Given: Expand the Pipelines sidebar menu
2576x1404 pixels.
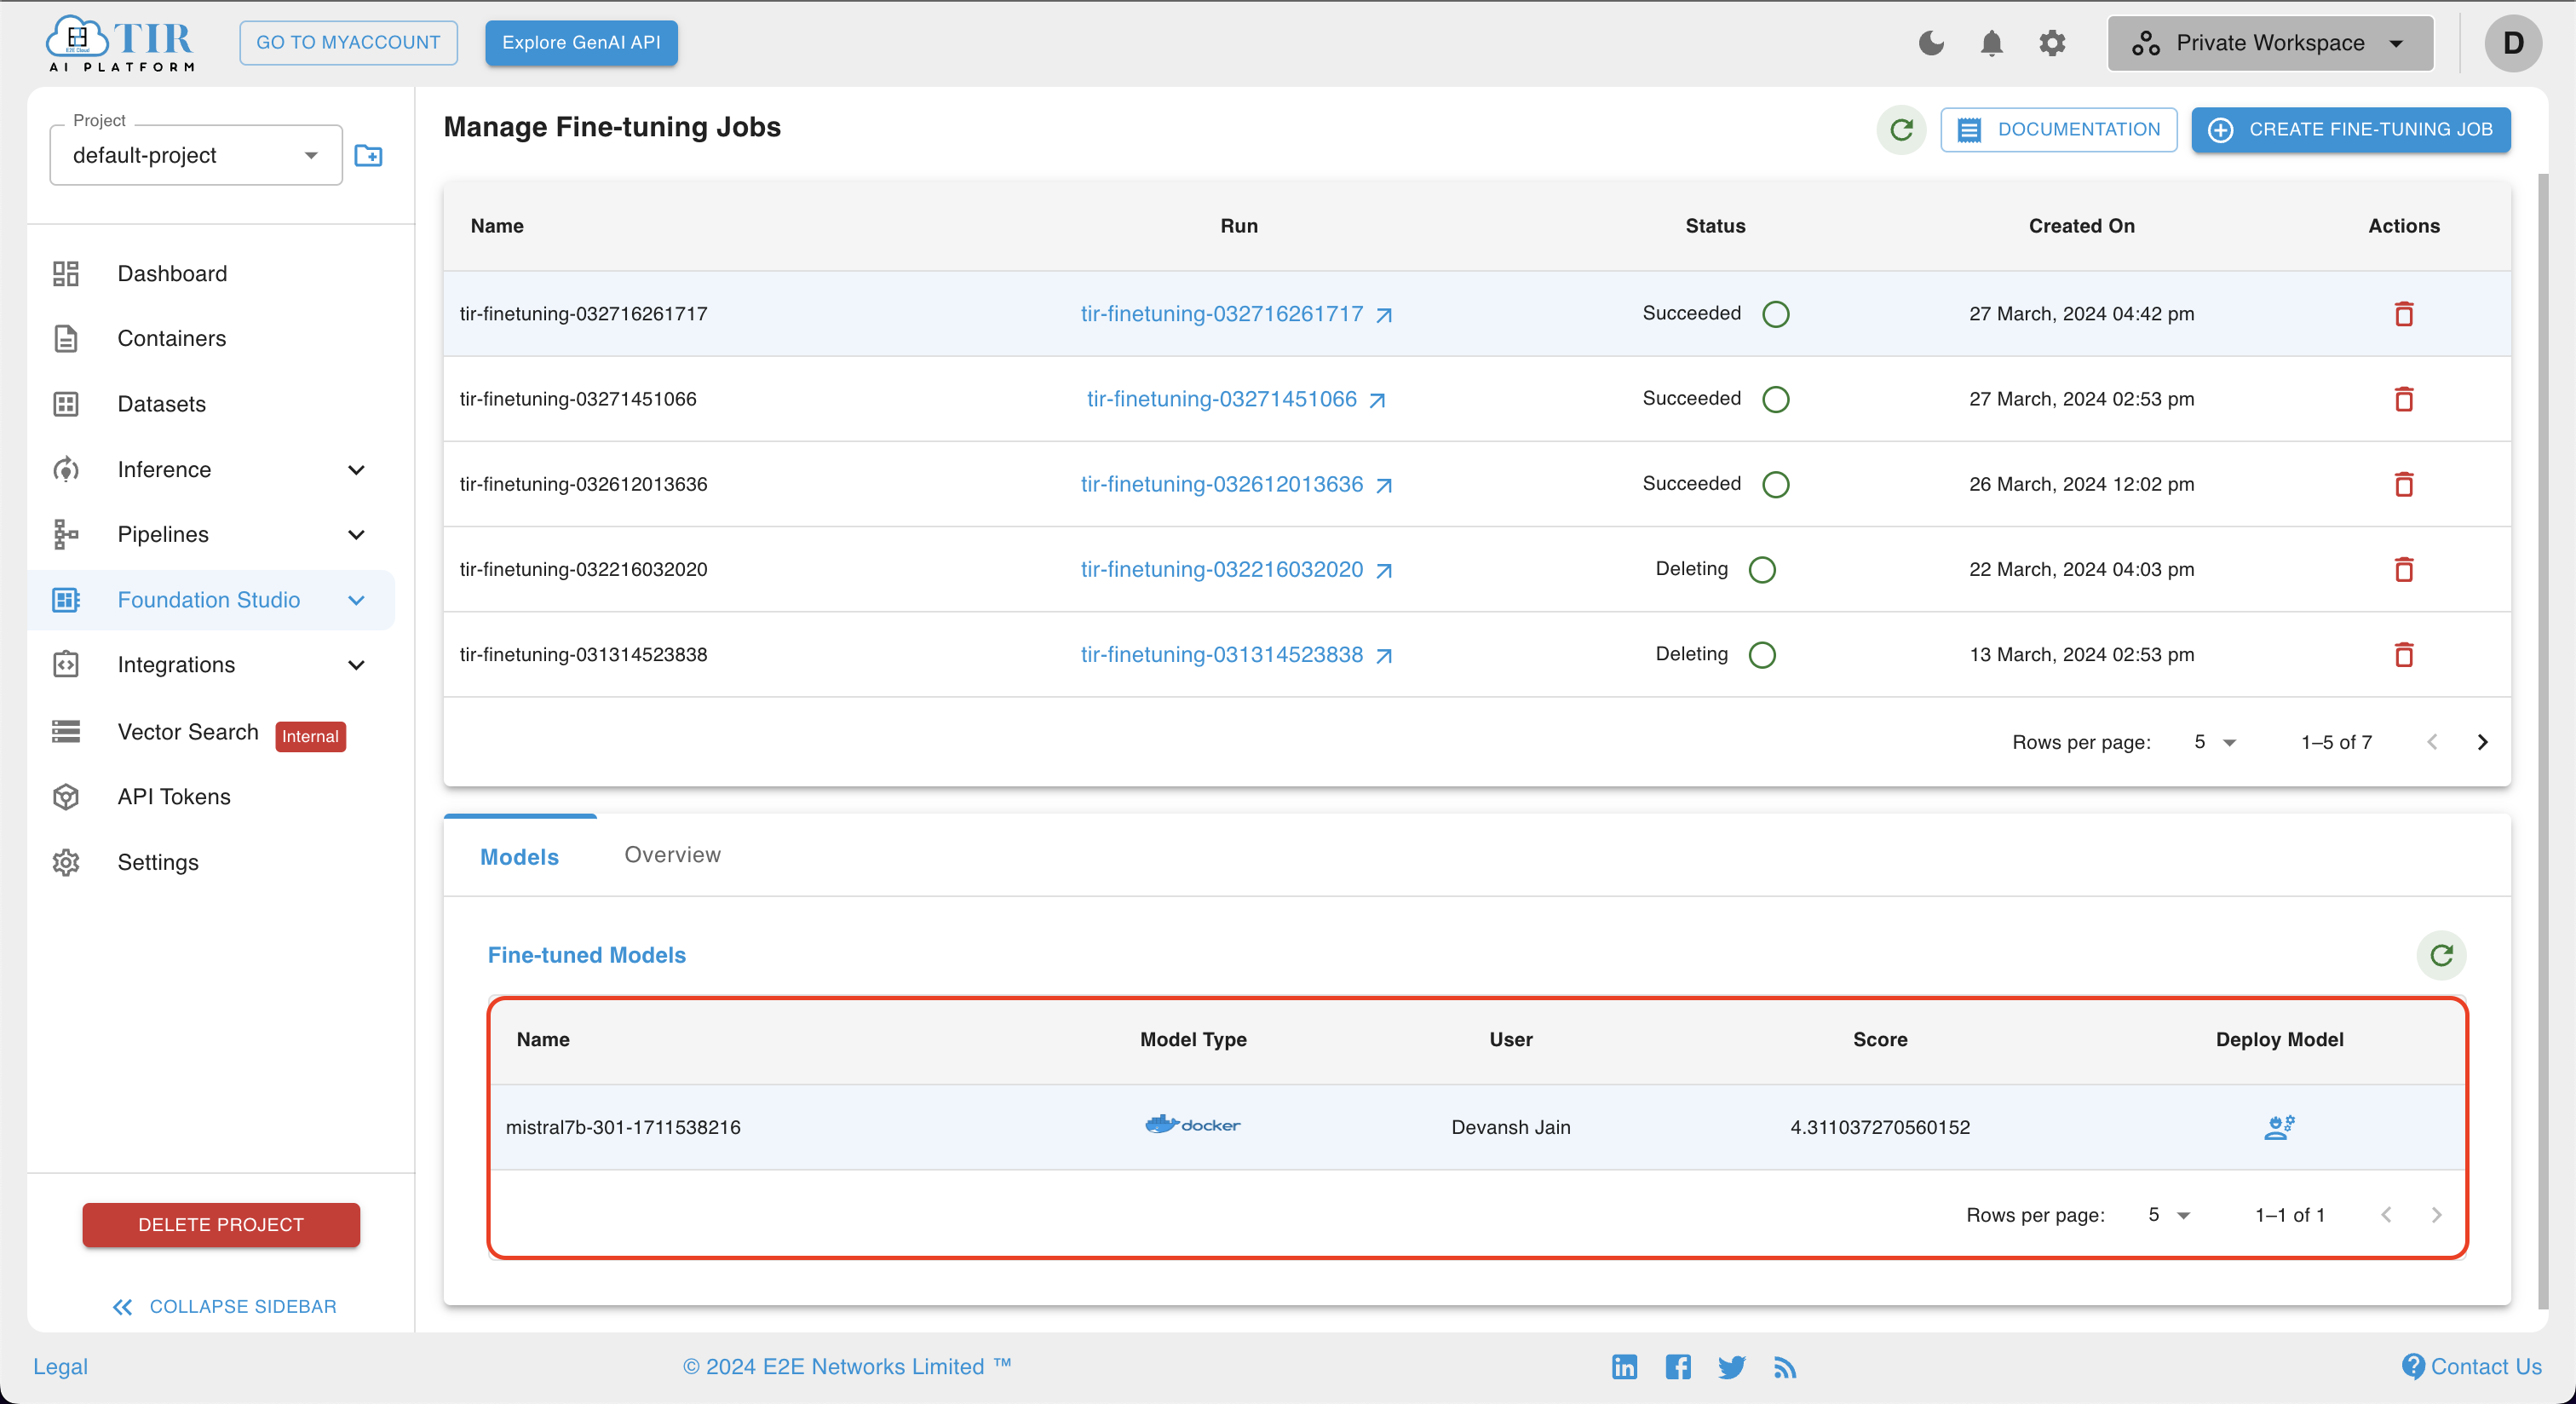Looking at the screenshot, I should tap(211, 535).
